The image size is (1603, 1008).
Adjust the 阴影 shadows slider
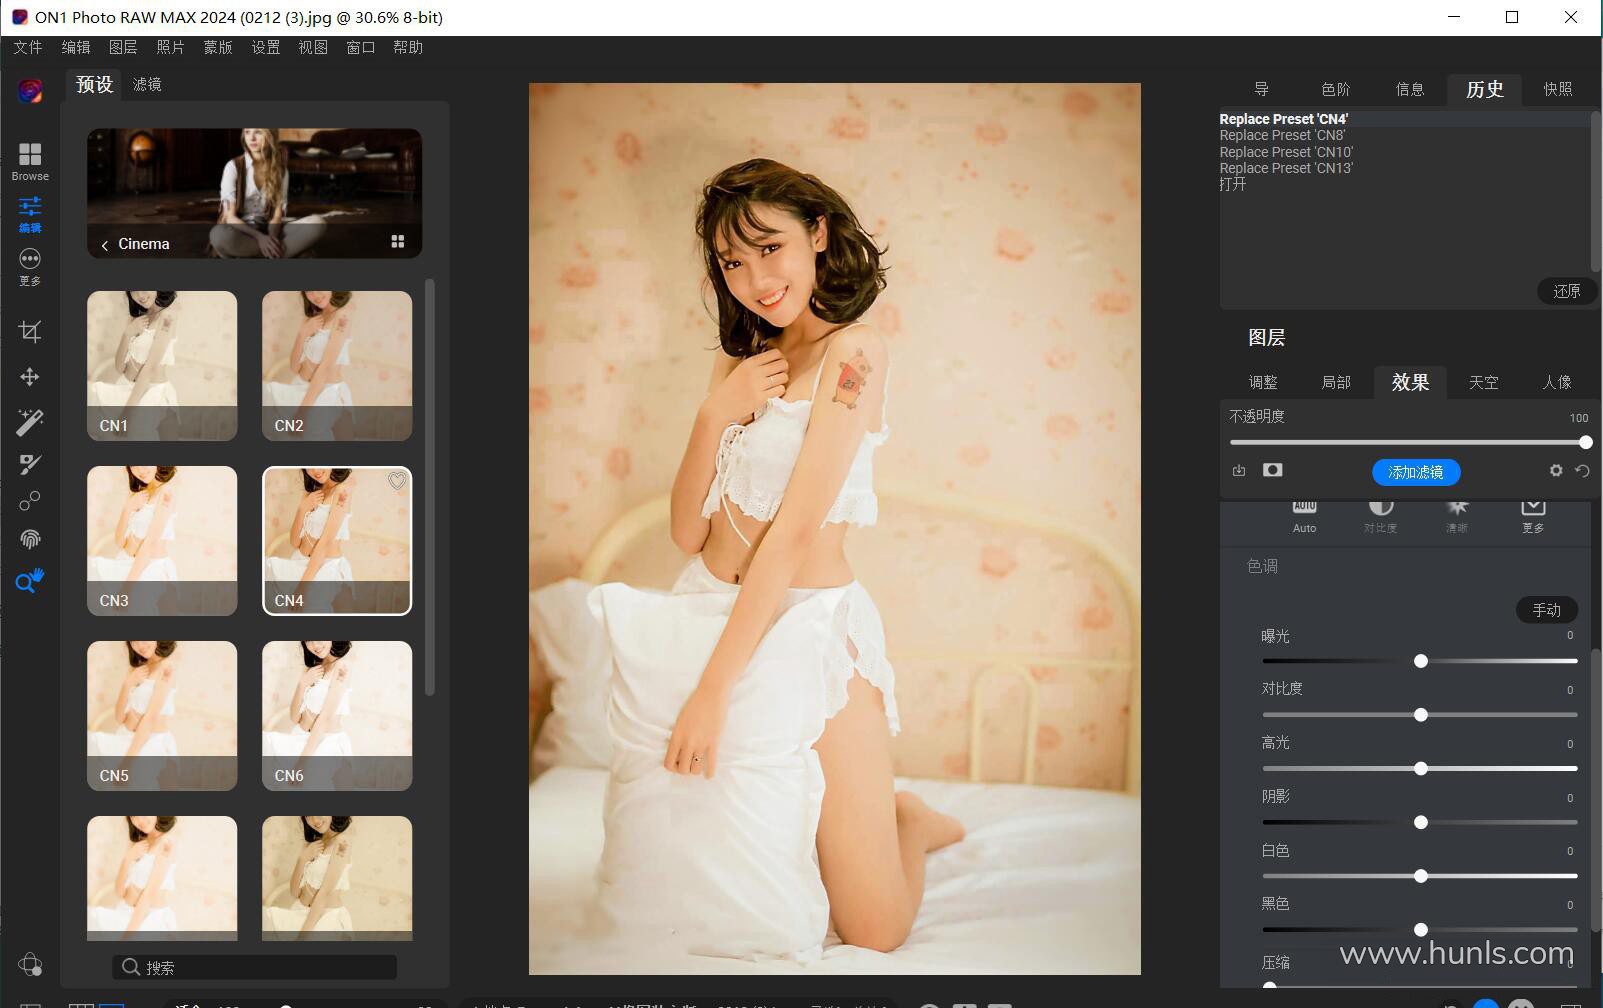pos(1420,822)
